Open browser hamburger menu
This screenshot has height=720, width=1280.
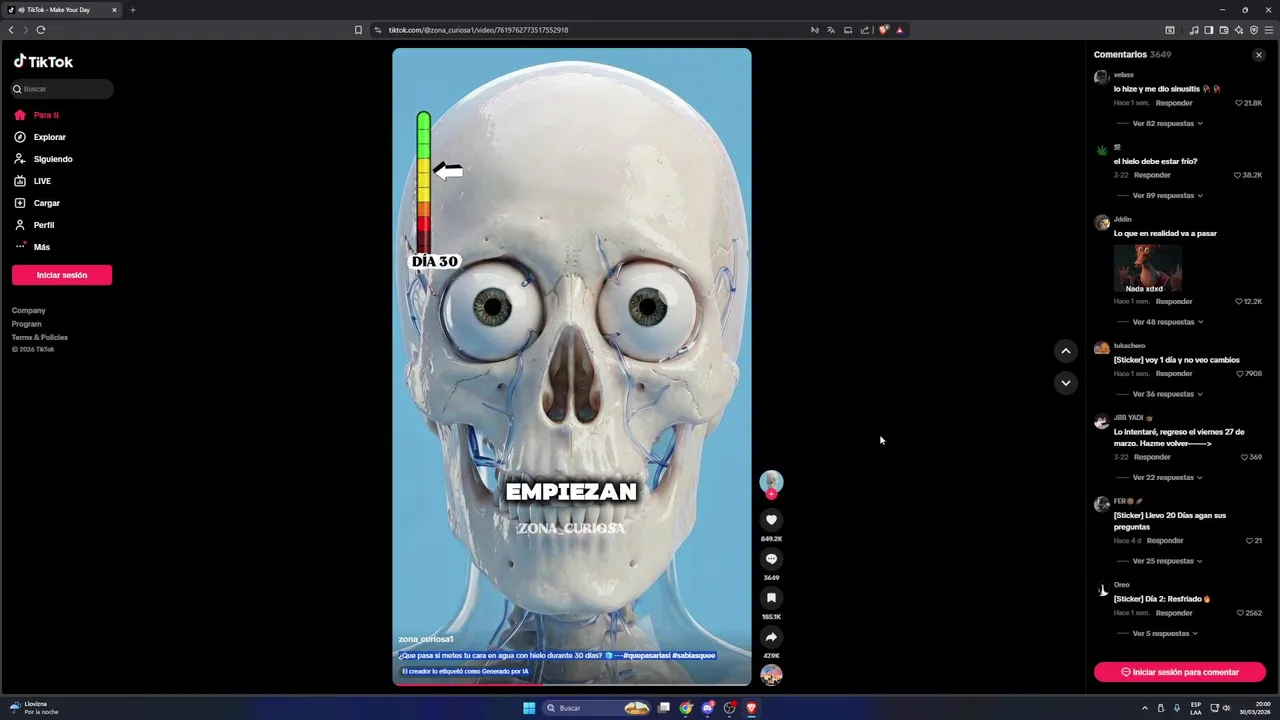(1269, 30)
